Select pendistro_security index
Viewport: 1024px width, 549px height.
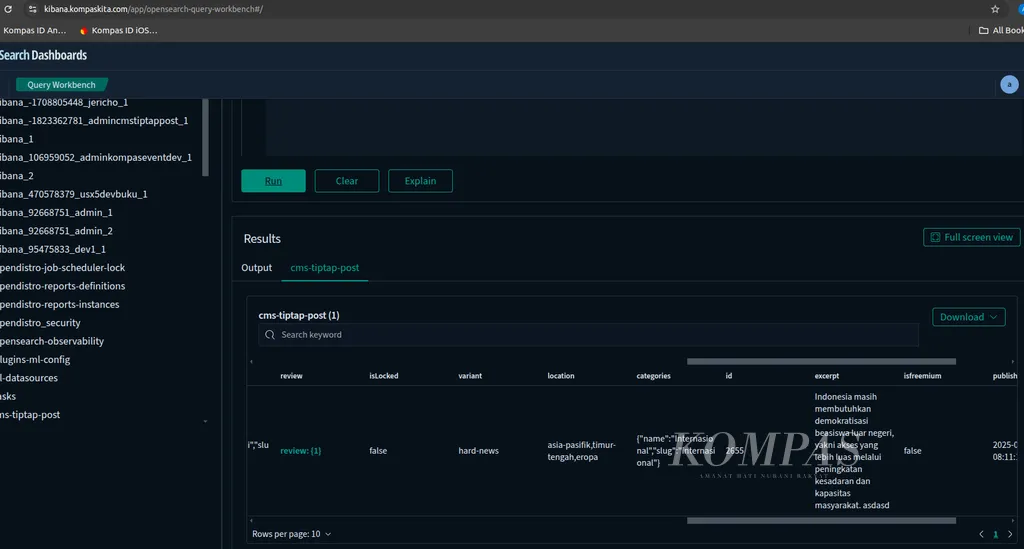(40, 322)
